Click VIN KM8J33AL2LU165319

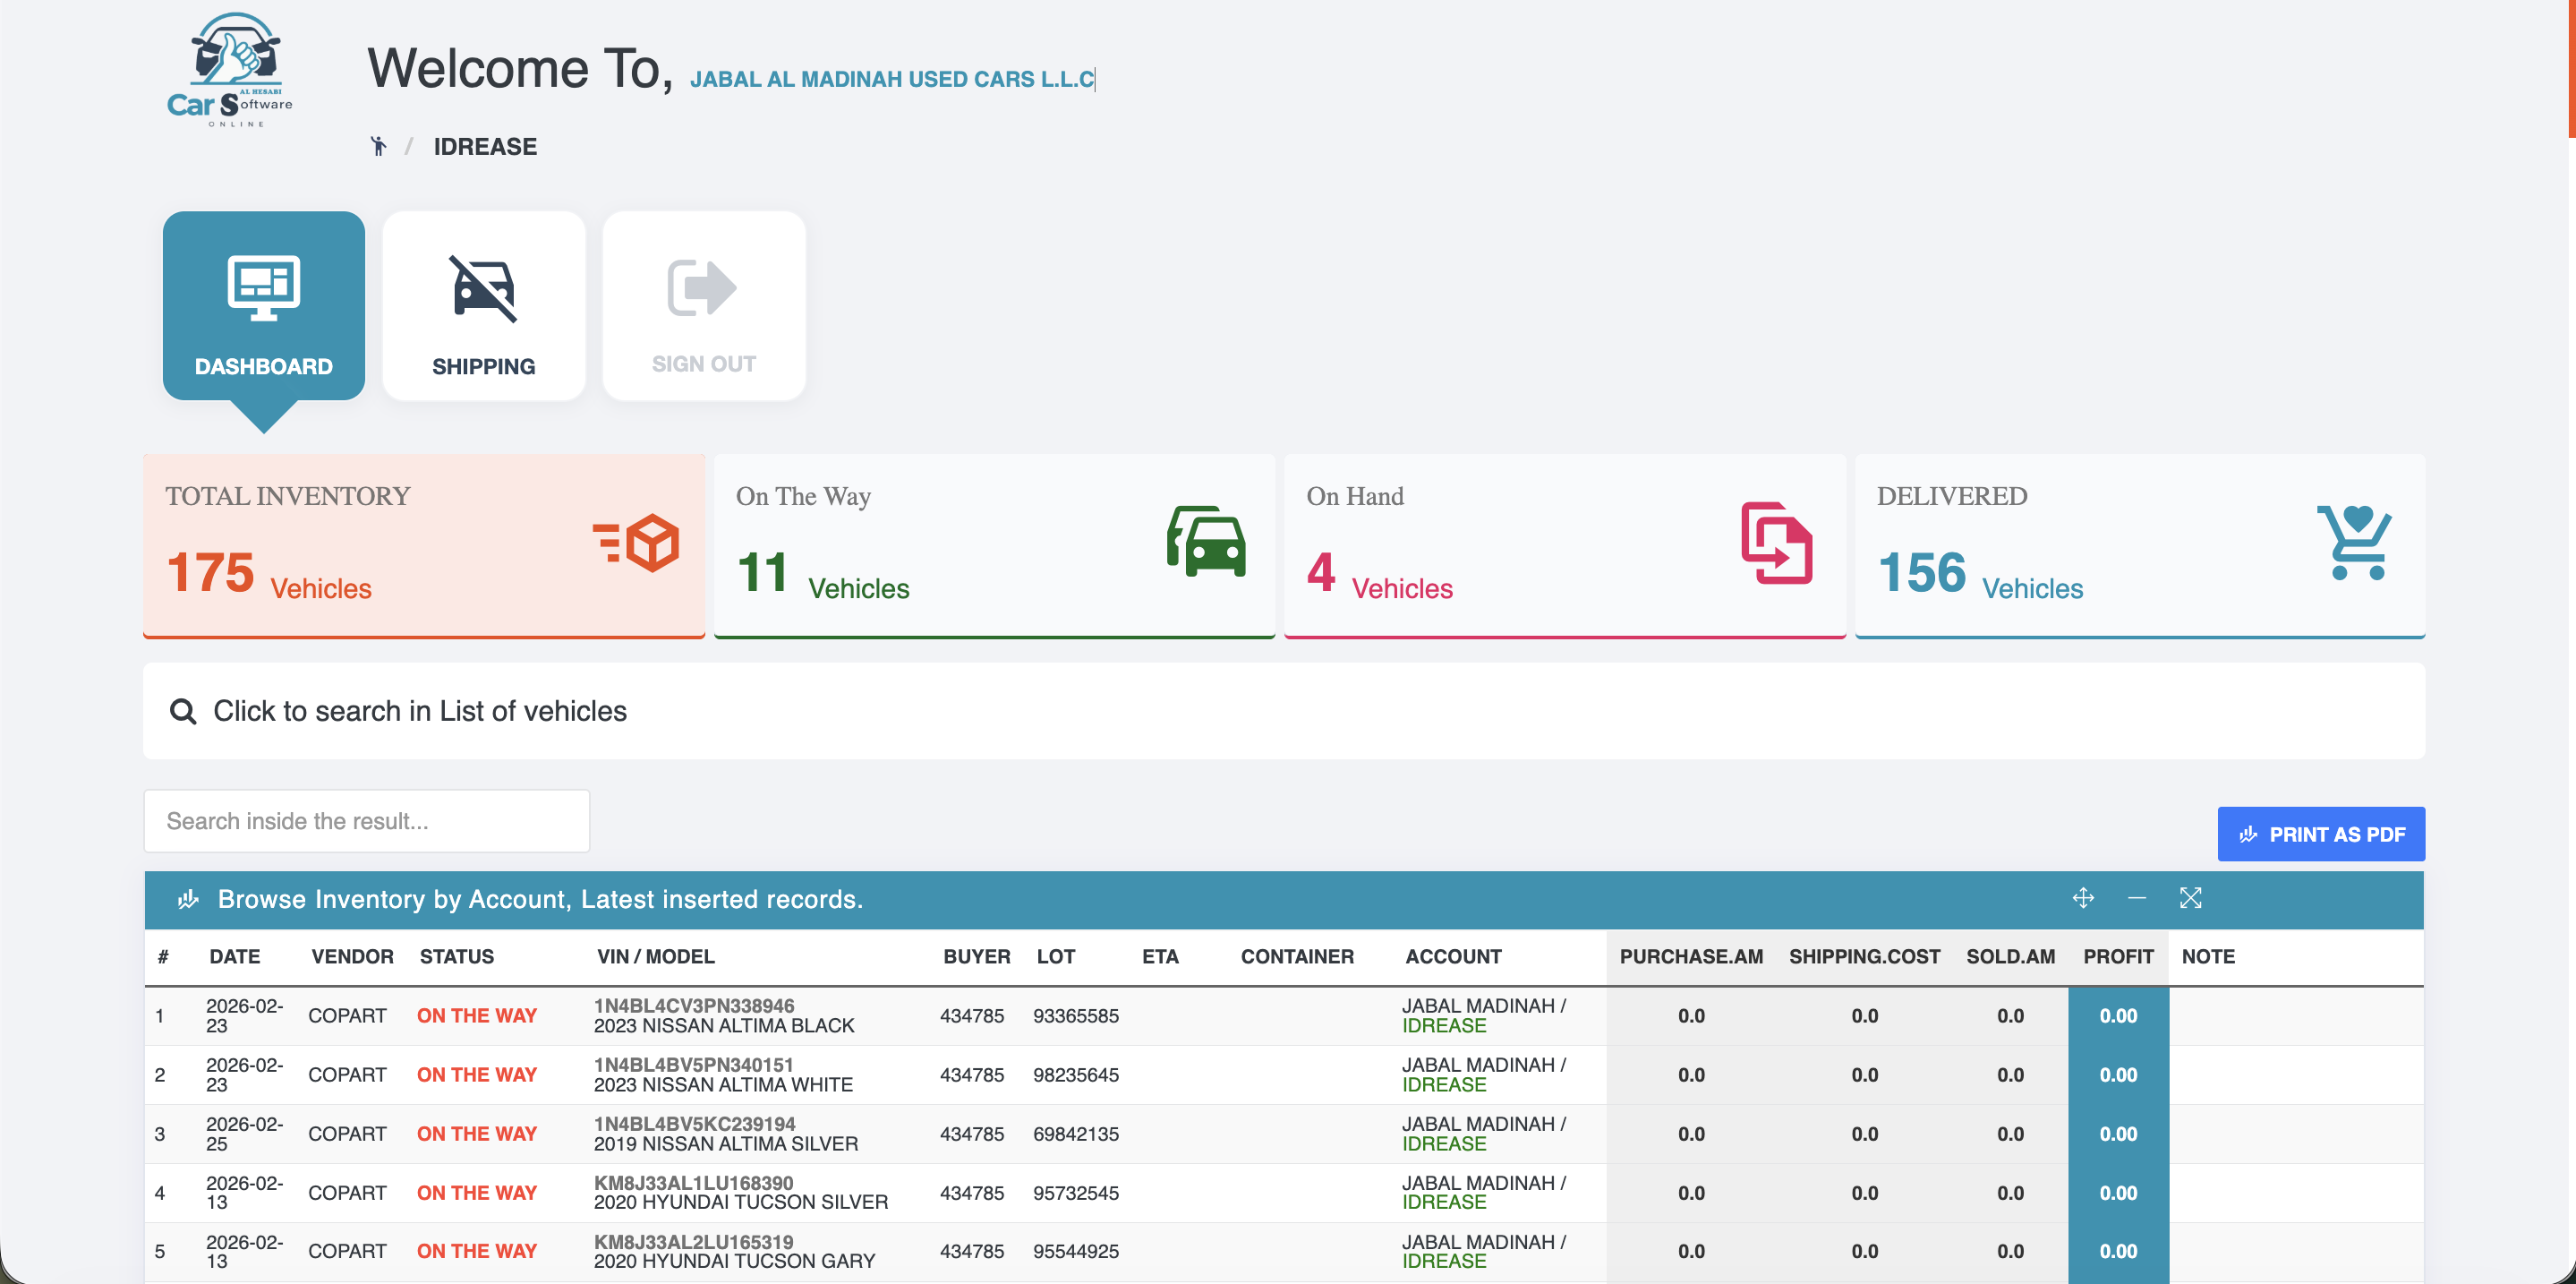pyautogui.click(x=694, y=1242)
